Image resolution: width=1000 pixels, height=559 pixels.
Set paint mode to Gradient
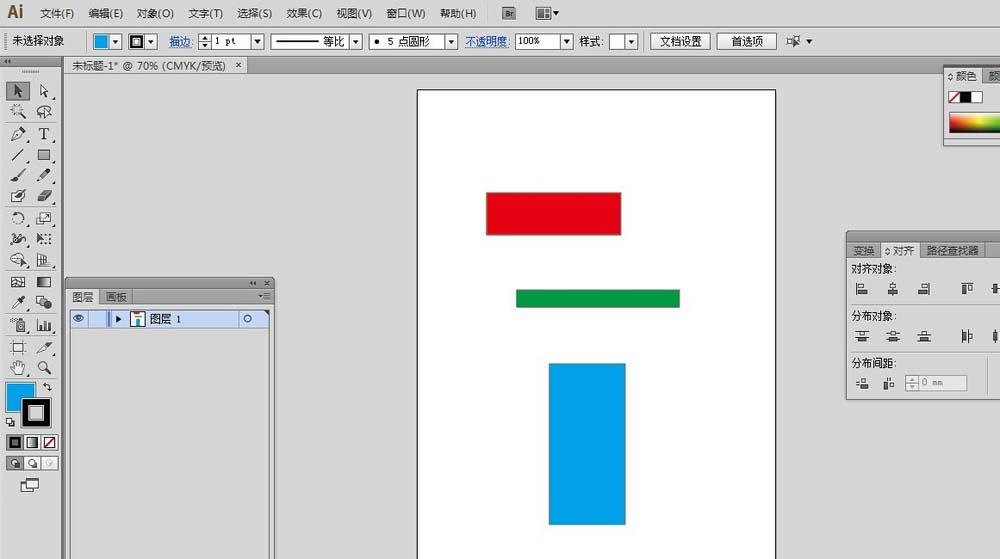click(32, 442)
